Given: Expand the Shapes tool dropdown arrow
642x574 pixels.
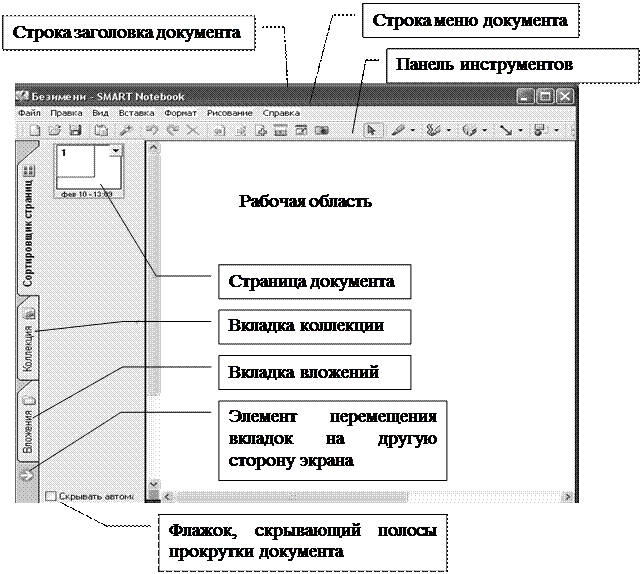Looking at the screenshot, I should coord(485,131).
